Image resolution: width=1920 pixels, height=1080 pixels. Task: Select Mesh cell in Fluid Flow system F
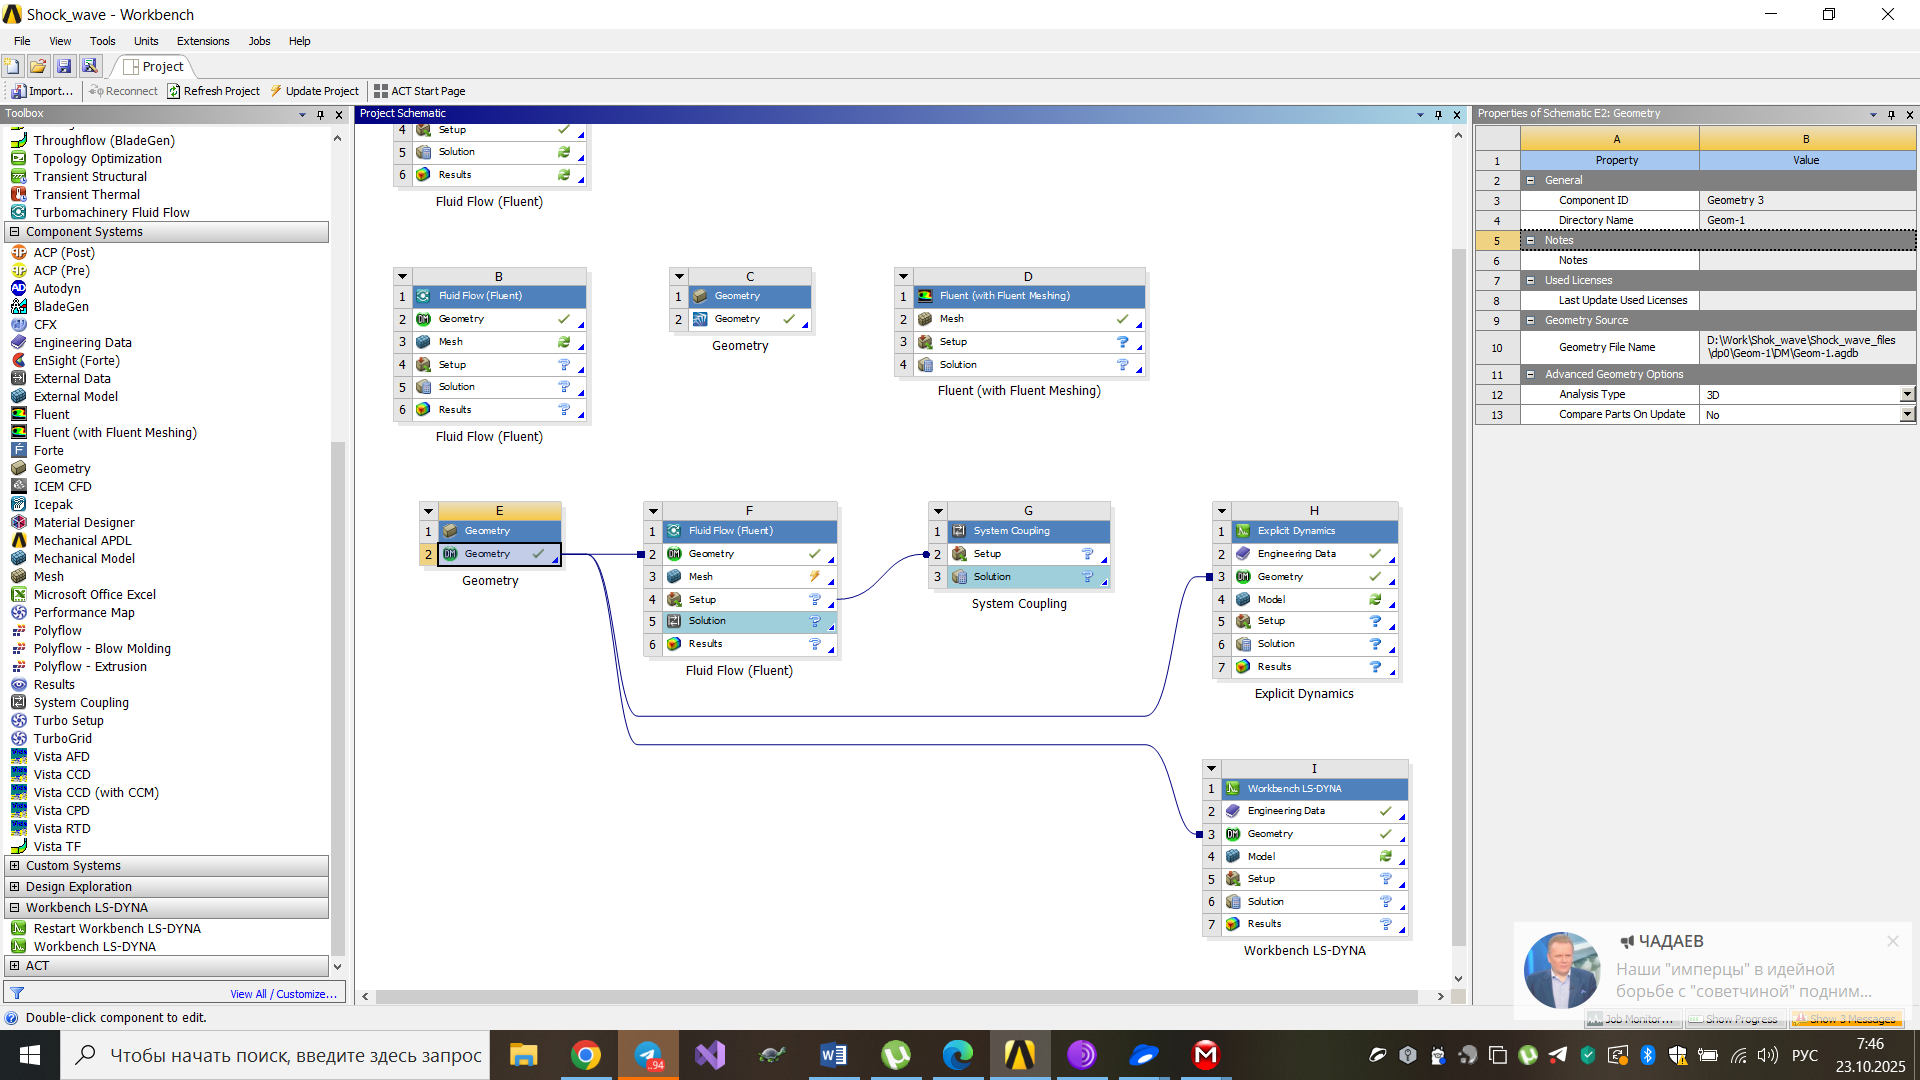click(749, 577)
